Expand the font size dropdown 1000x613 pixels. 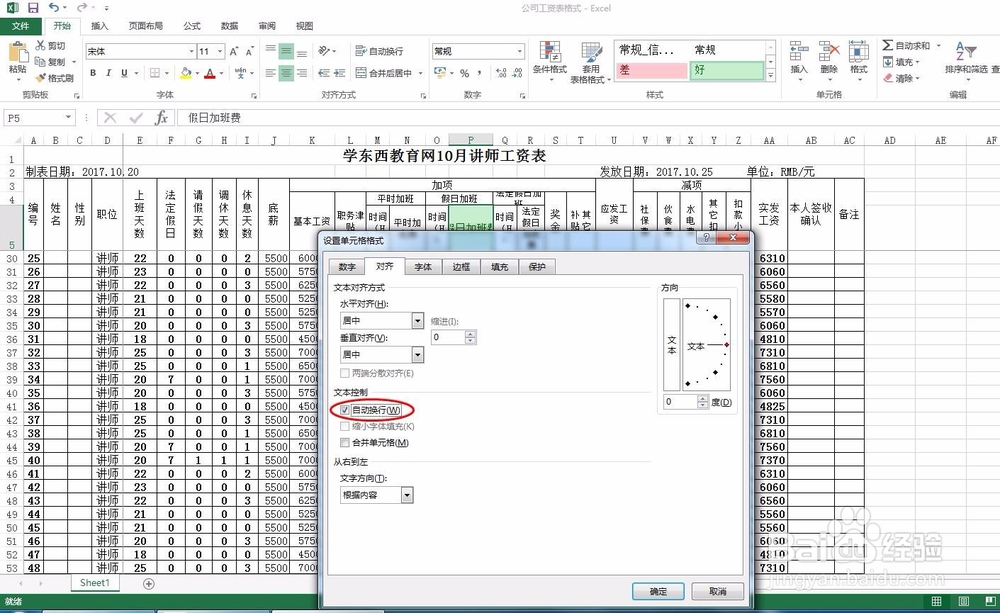click(x=219, y=51)
